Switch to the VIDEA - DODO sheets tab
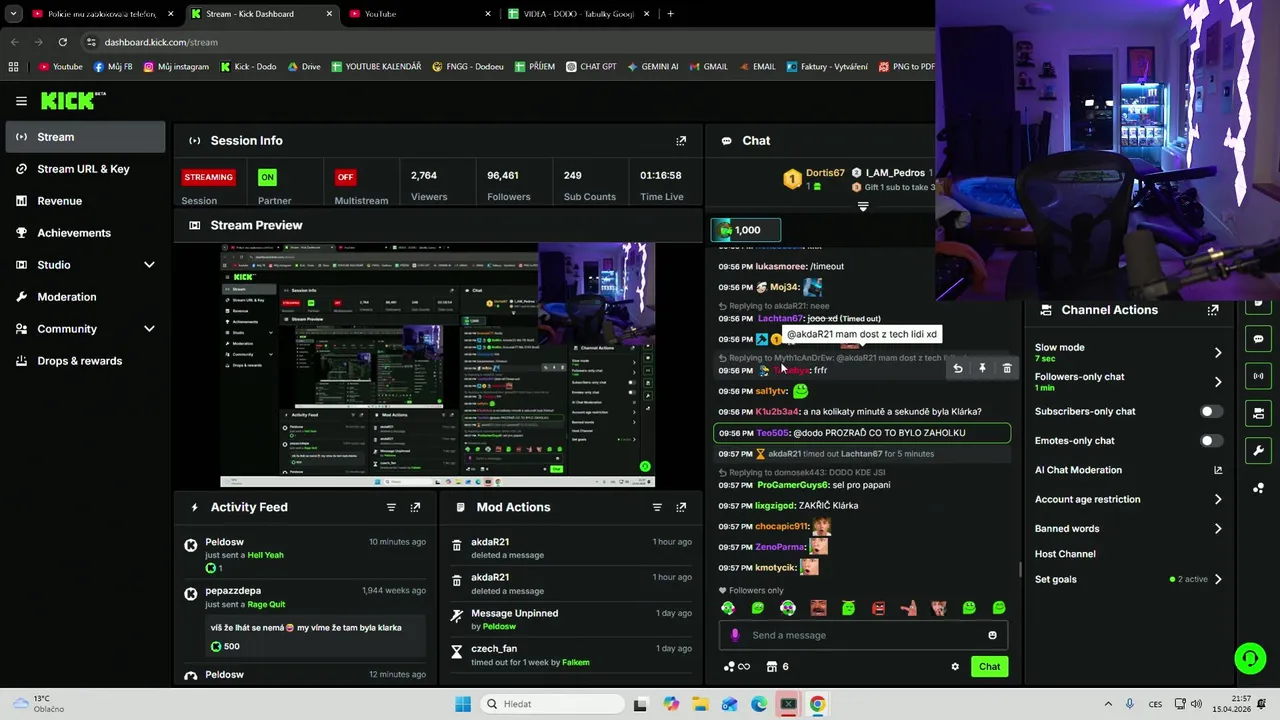 578,14
